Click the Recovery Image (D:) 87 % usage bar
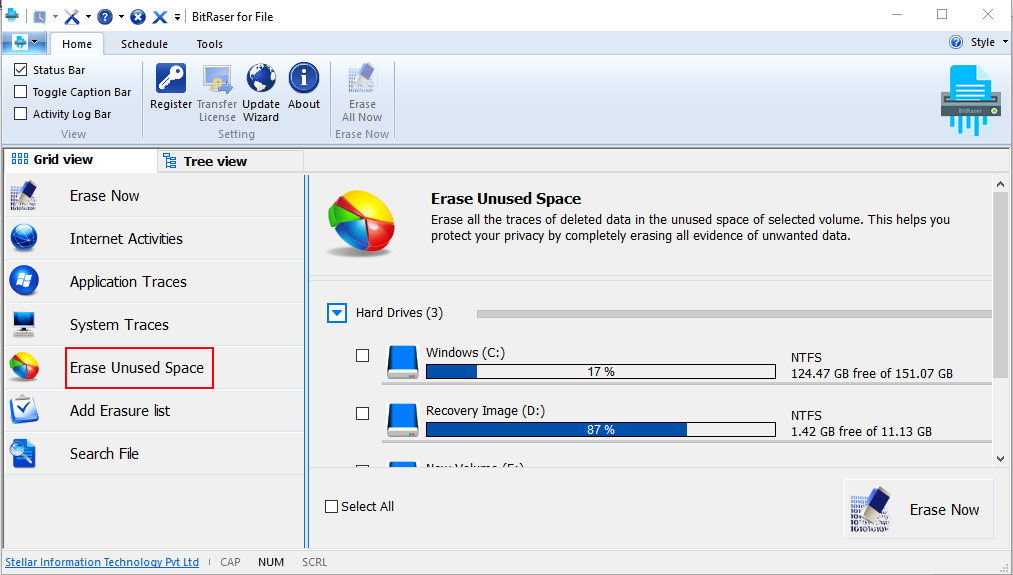Screen dimensions: 1013x575 coord(601,430)
